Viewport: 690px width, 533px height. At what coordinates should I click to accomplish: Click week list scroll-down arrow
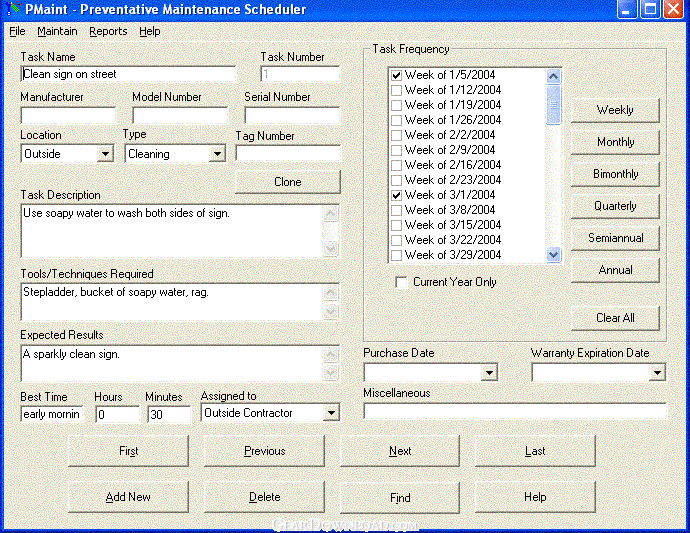[554, 254]
